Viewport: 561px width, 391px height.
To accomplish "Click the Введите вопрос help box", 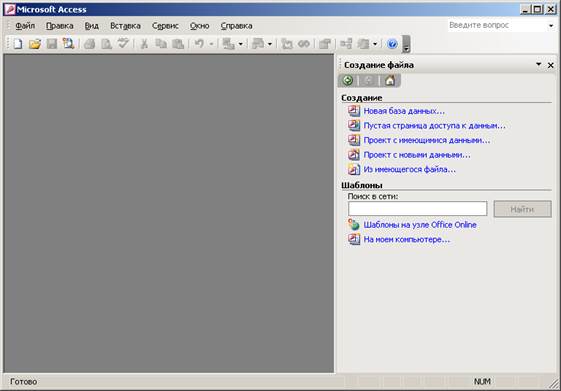I will click(497, 25).
